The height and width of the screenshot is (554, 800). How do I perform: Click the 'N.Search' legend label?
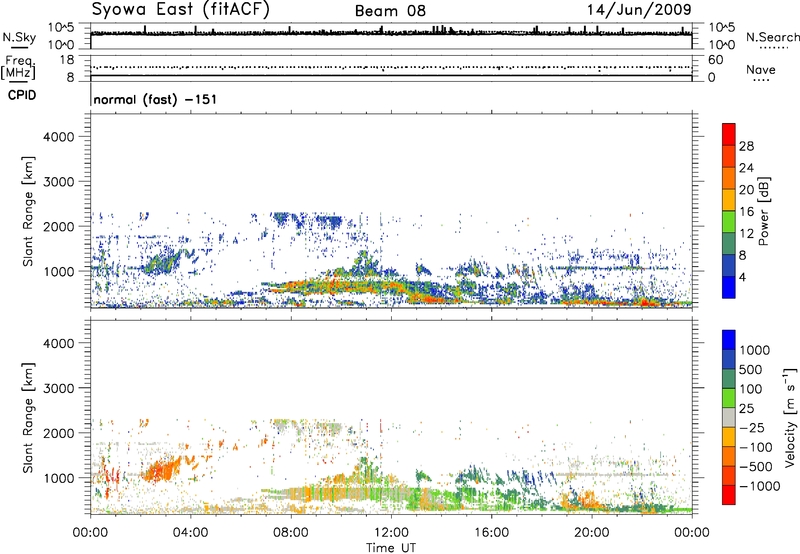pyautogui.click(x=772, y=37)
